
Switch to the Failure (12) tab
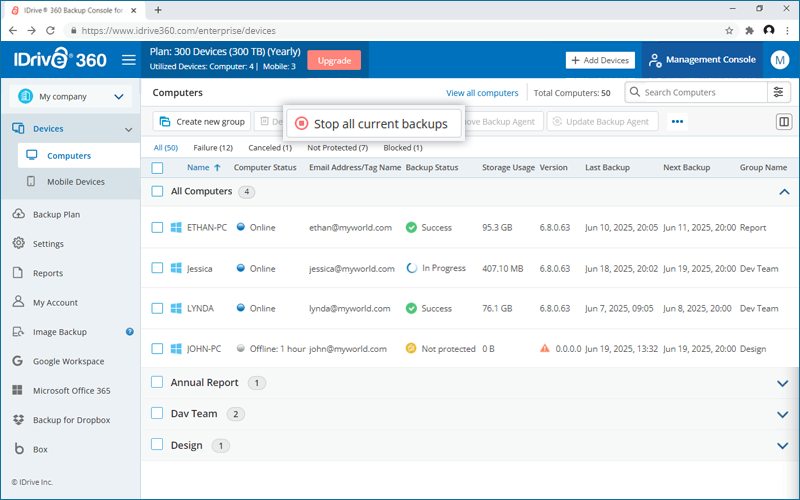pos(213,148)
